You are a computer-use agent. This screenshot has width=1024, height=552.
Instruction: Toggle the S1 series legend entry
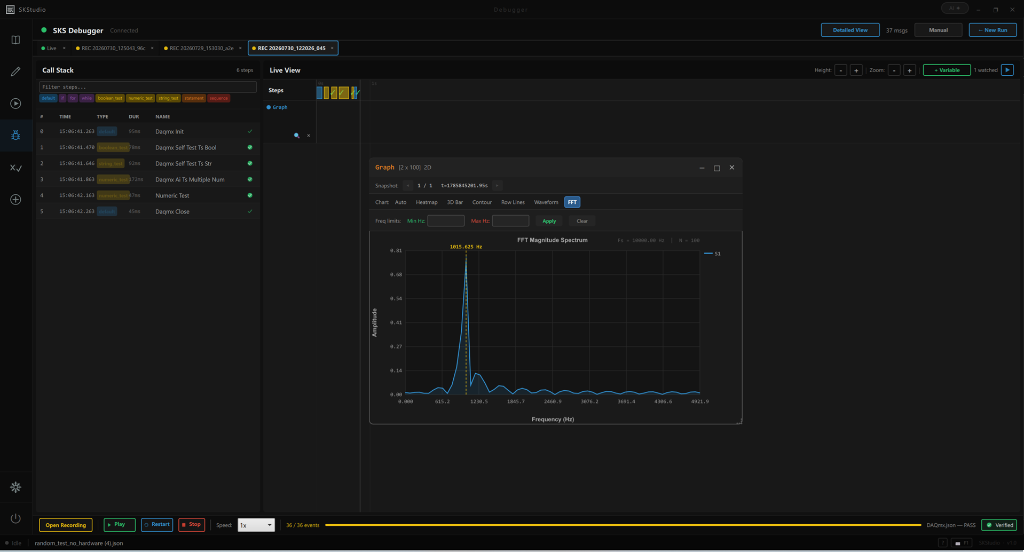[x=712, y=253]
